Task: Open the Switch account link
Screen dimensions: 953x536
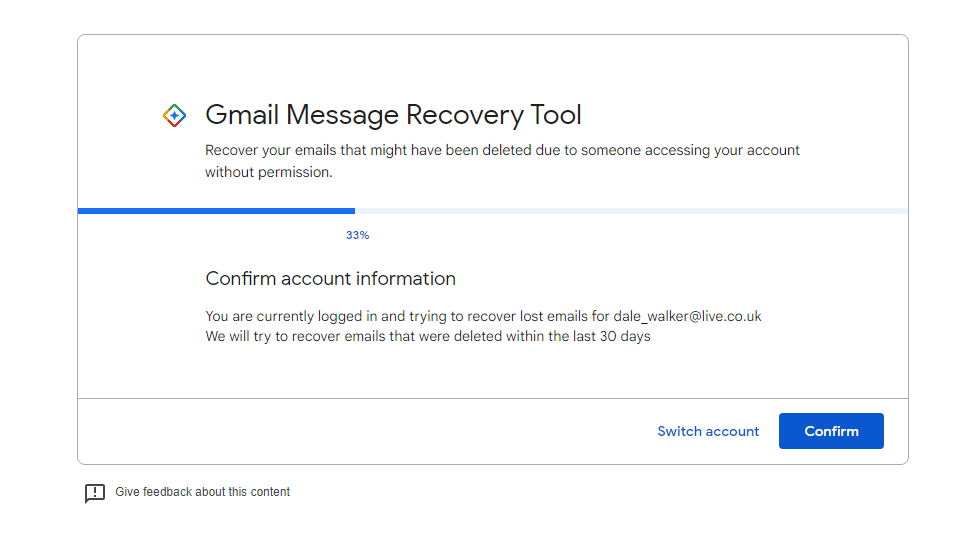Action: (708, 431)
